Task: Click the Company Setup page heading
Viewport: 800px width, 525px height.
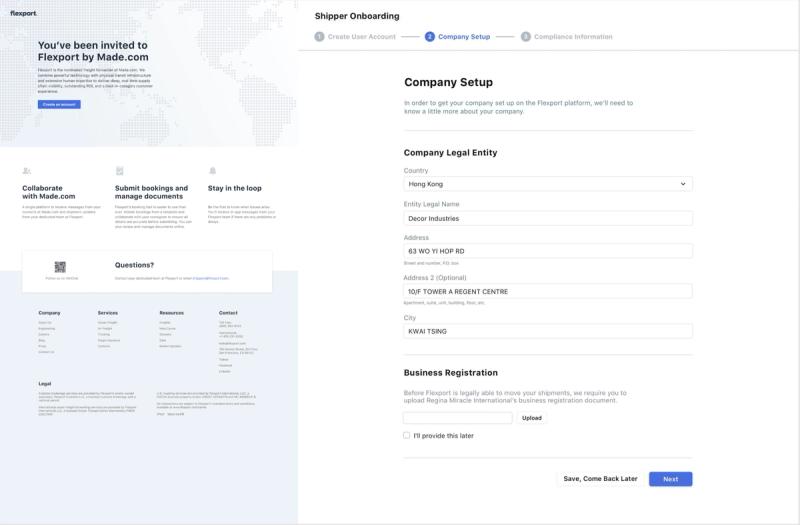Action: (448, 82)
